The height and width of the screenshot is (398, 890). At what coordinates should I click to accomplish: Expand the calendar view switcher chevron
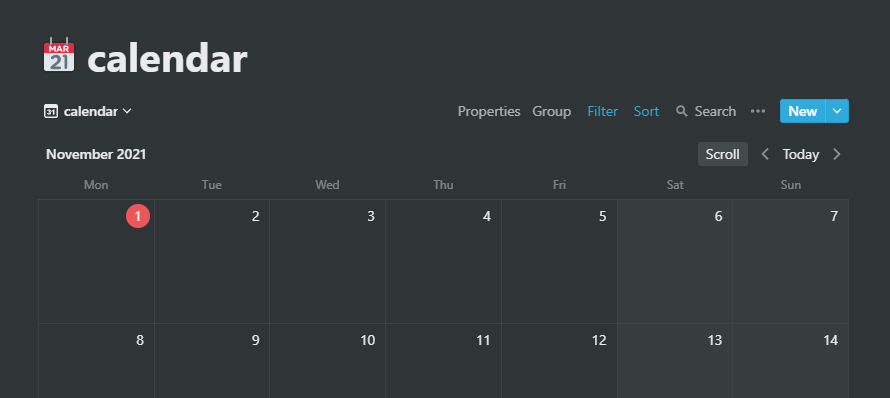click(x=127, y=111)
